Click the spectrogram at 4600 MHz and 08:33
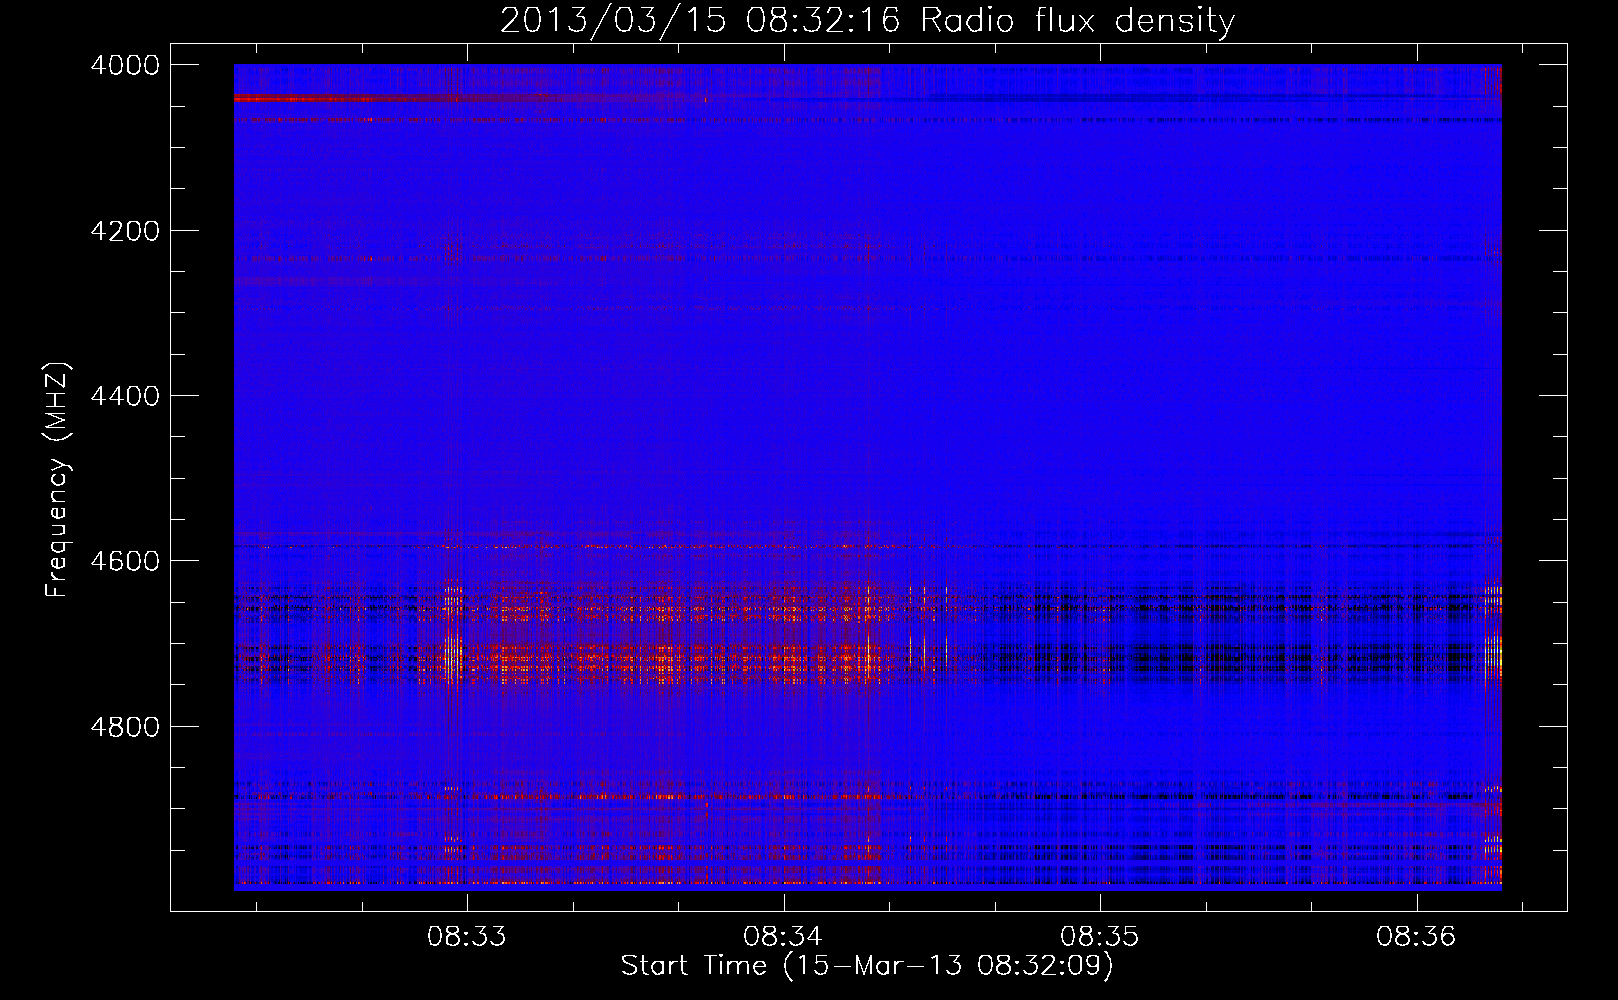 (x=467, y=561)
